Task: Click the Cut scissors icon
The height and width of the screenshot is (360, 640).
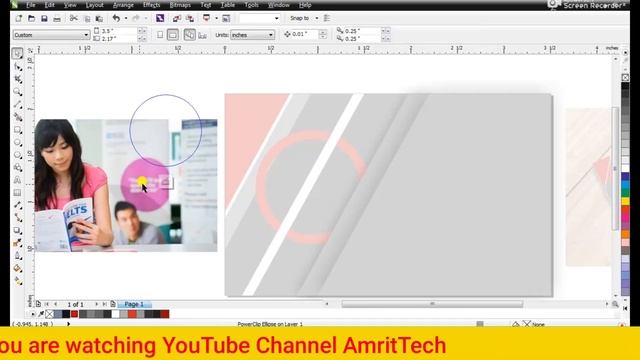Action: click(x=73, y=18)
